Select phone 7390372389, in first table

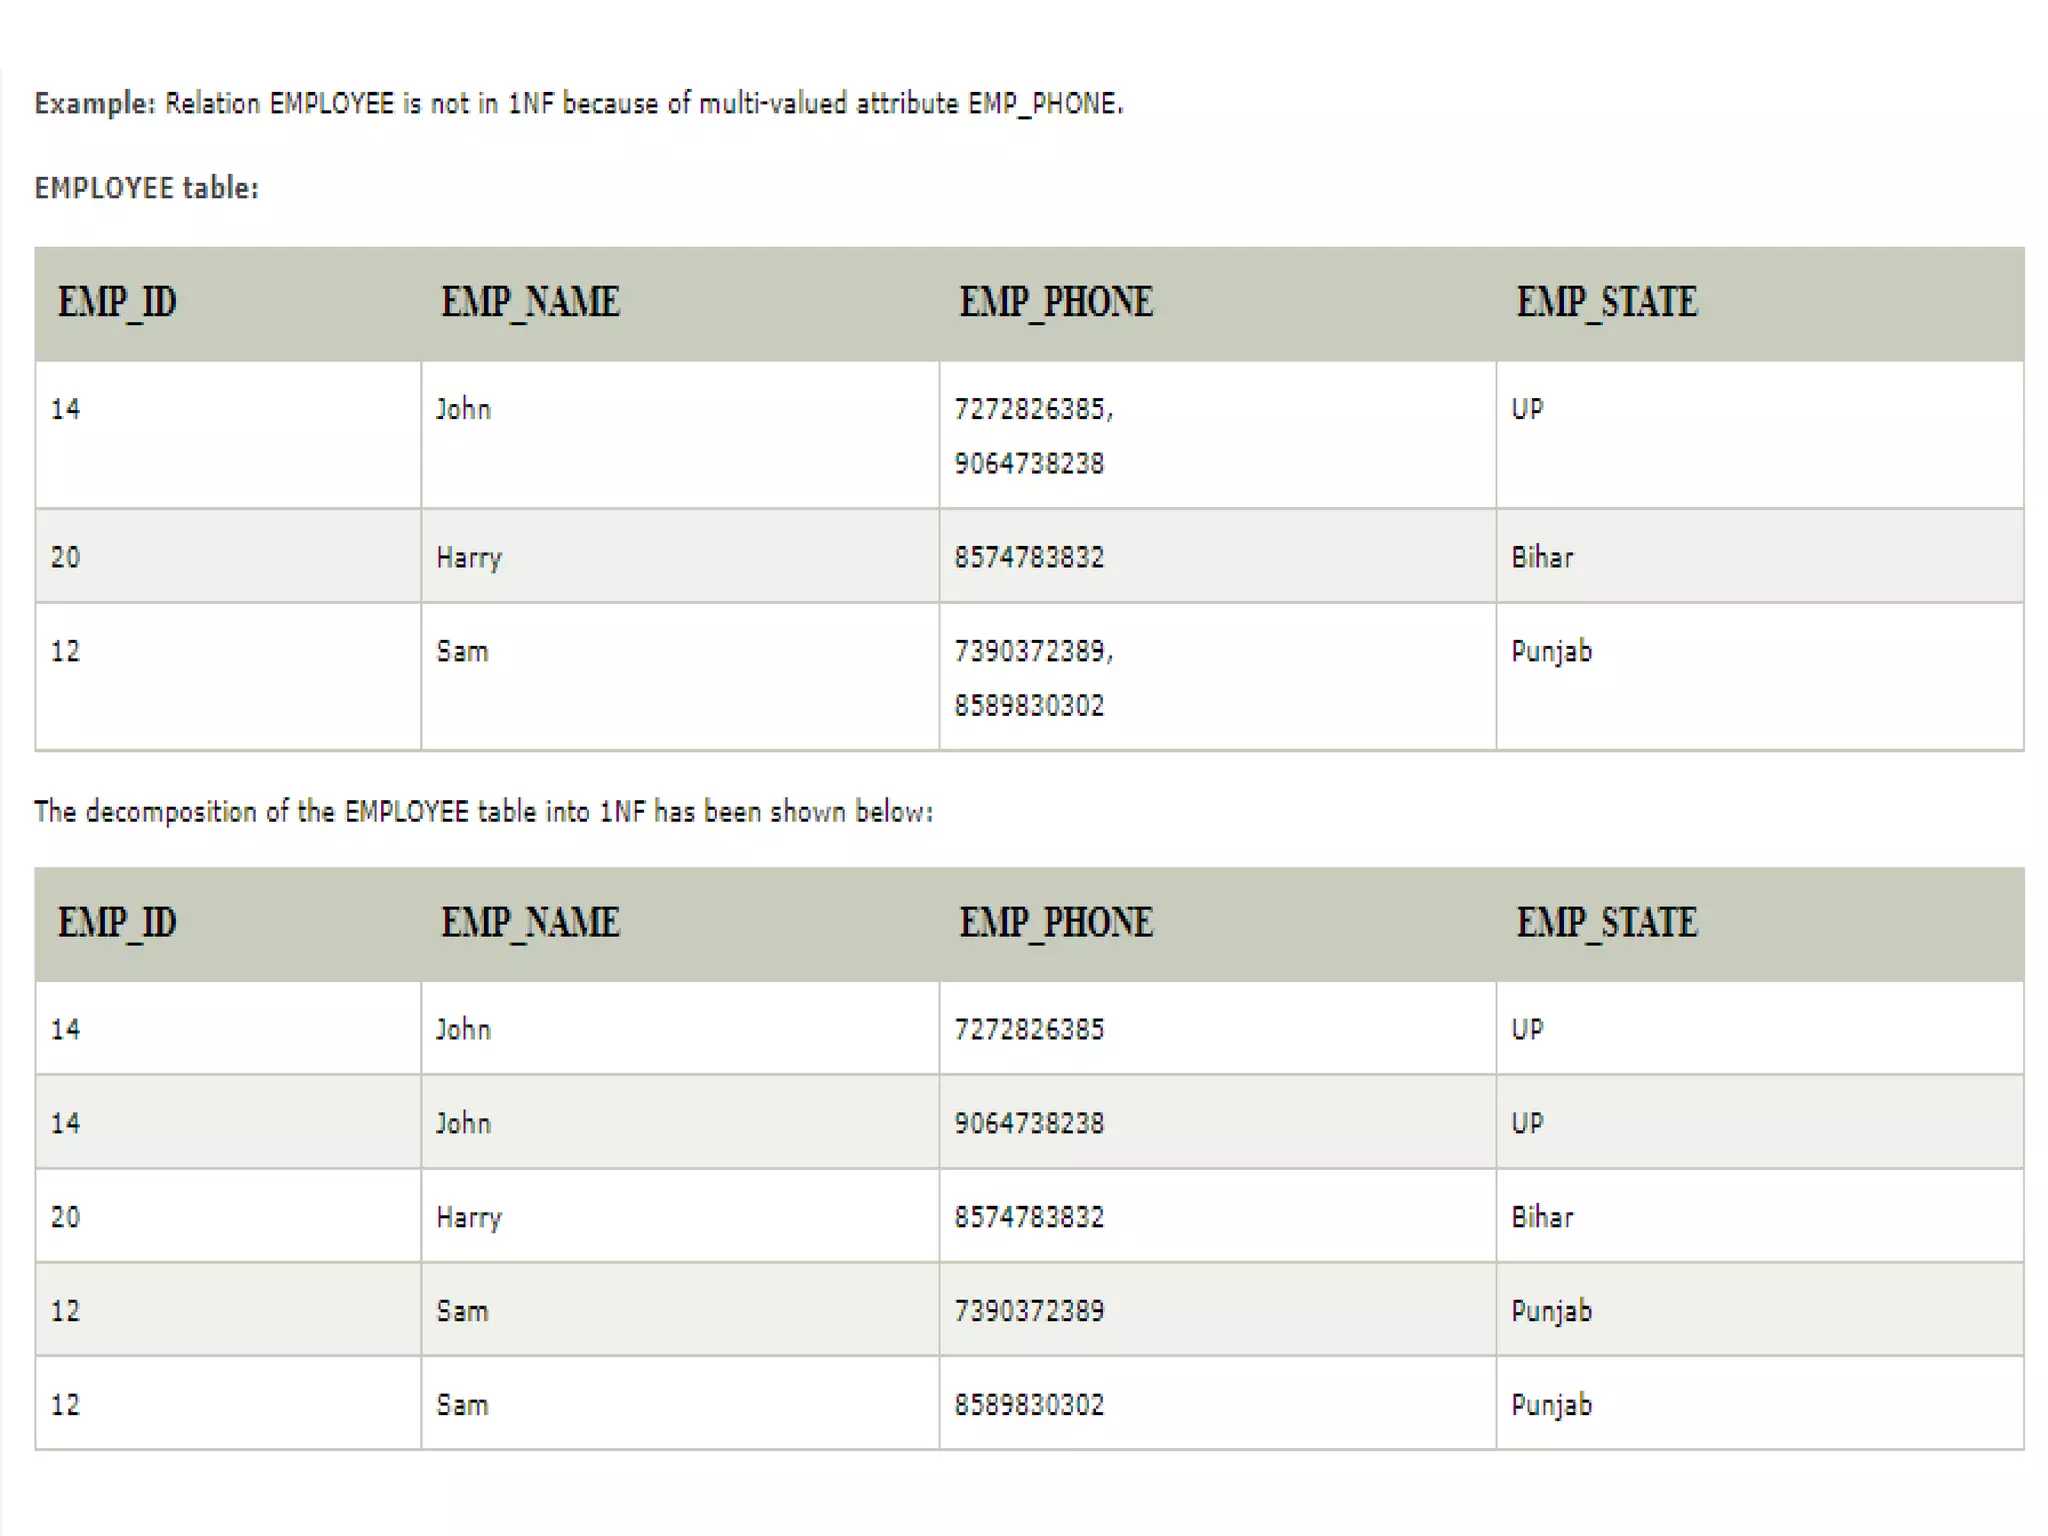pyautogui.click(x=1032, y=652)
